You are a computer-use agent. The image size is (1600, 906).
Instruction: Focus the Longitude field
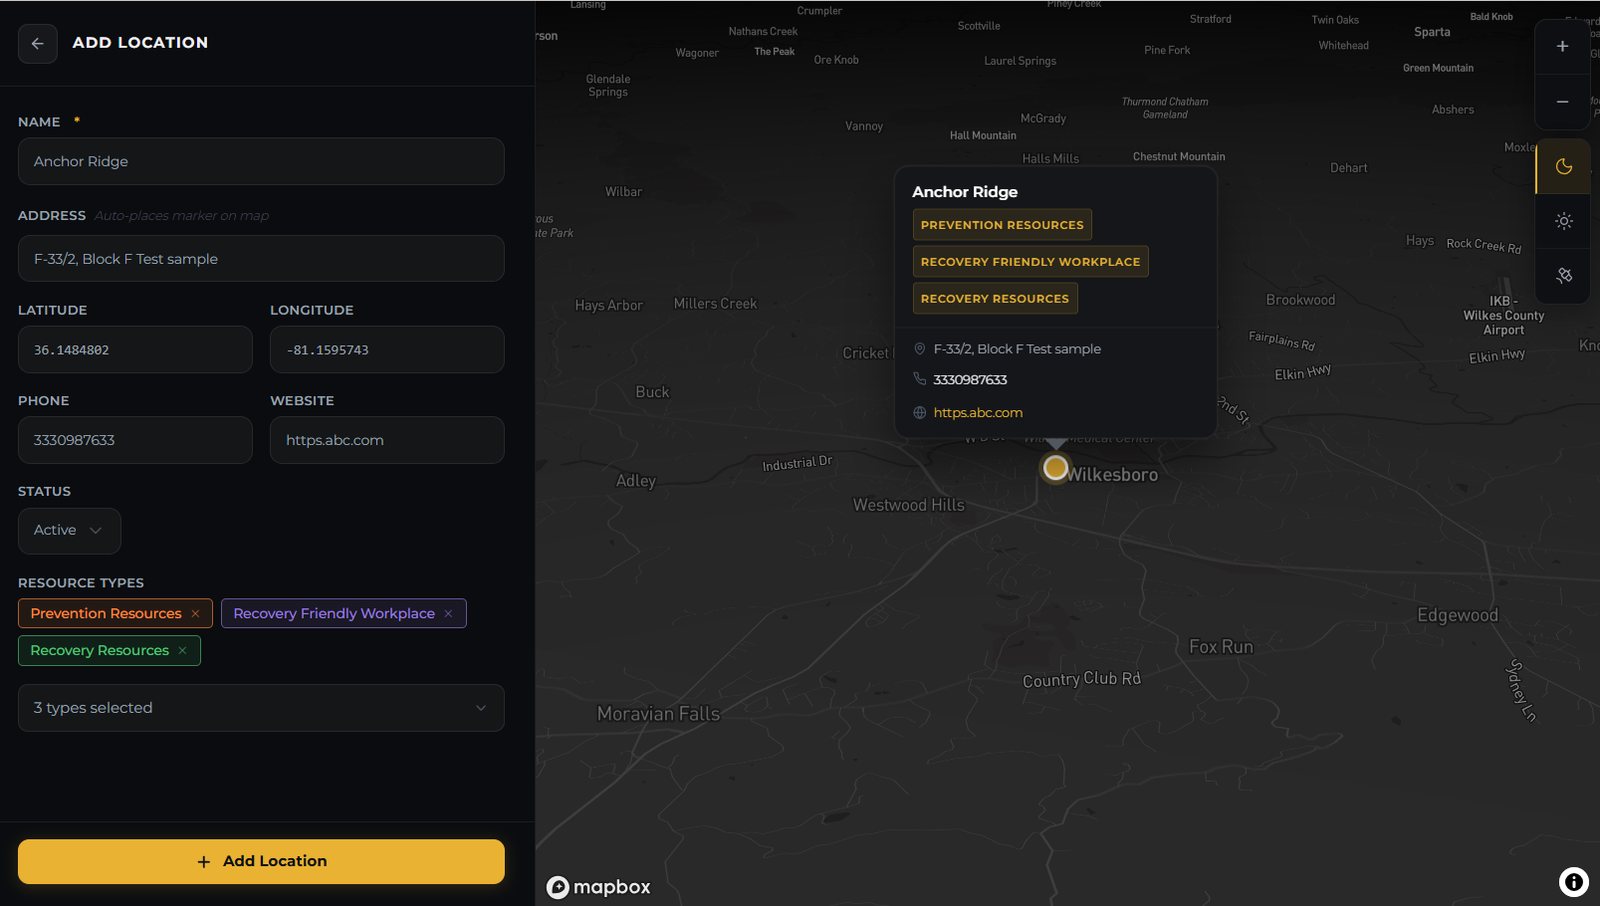pyautogui.click(x=387, y=350)
